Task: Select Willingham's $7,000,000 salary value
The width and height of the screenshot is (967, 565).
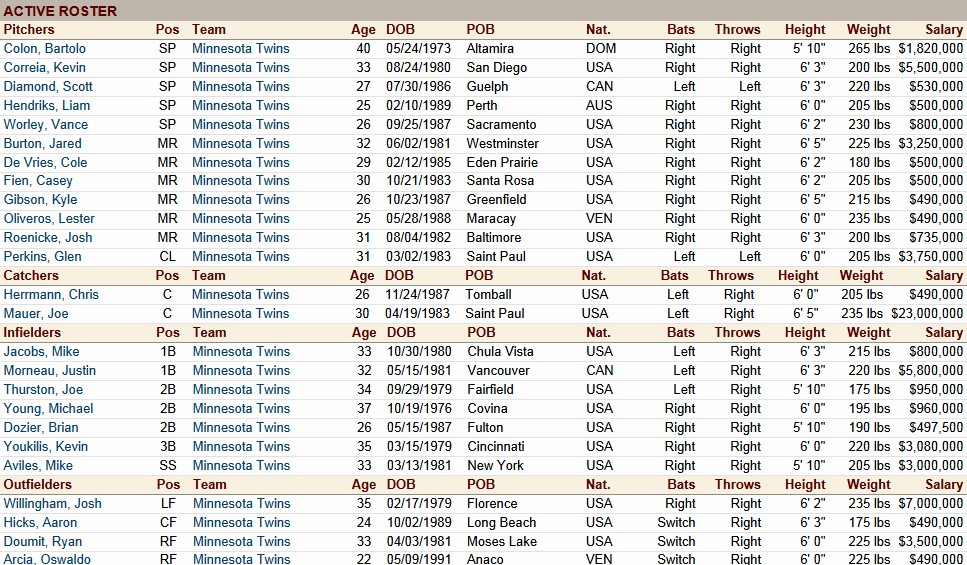Action: (x=931, y=505)
